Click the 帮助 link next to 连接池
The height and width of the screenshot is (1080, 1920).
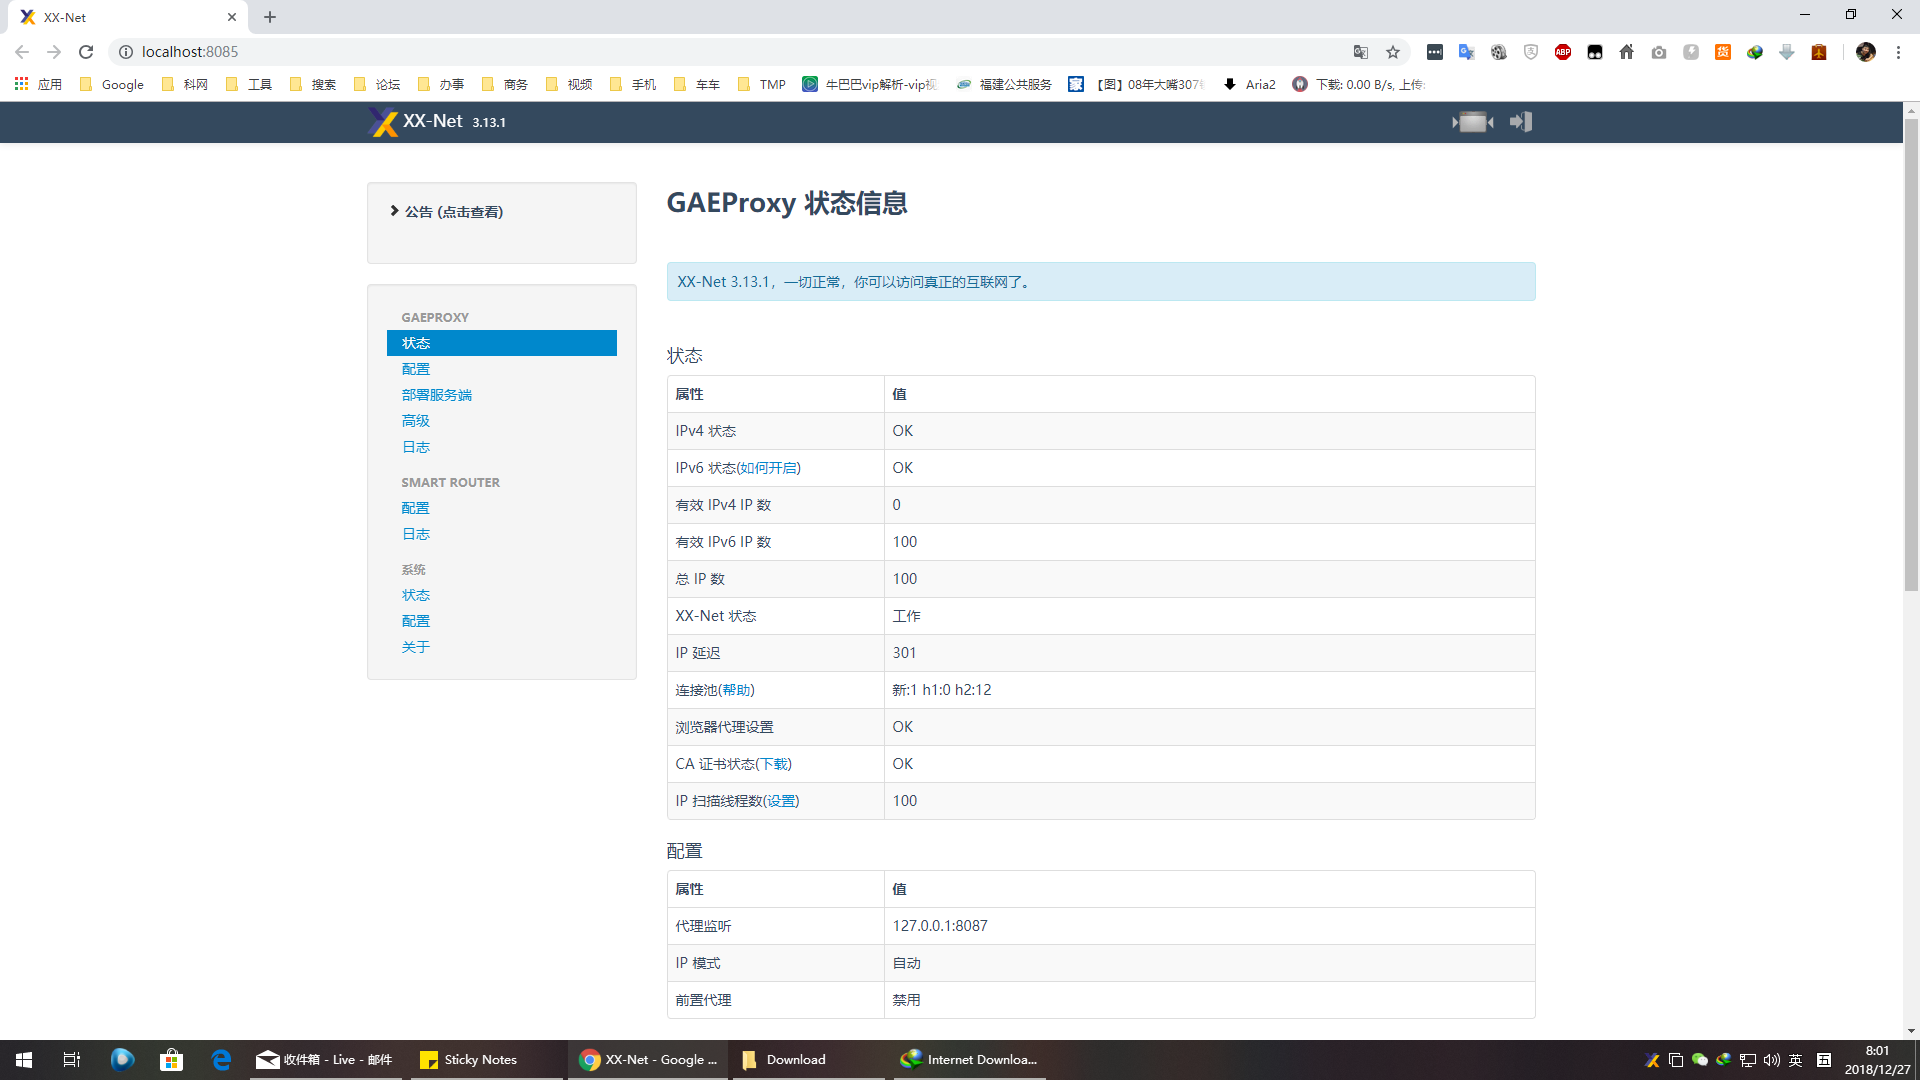click(737, 690)
